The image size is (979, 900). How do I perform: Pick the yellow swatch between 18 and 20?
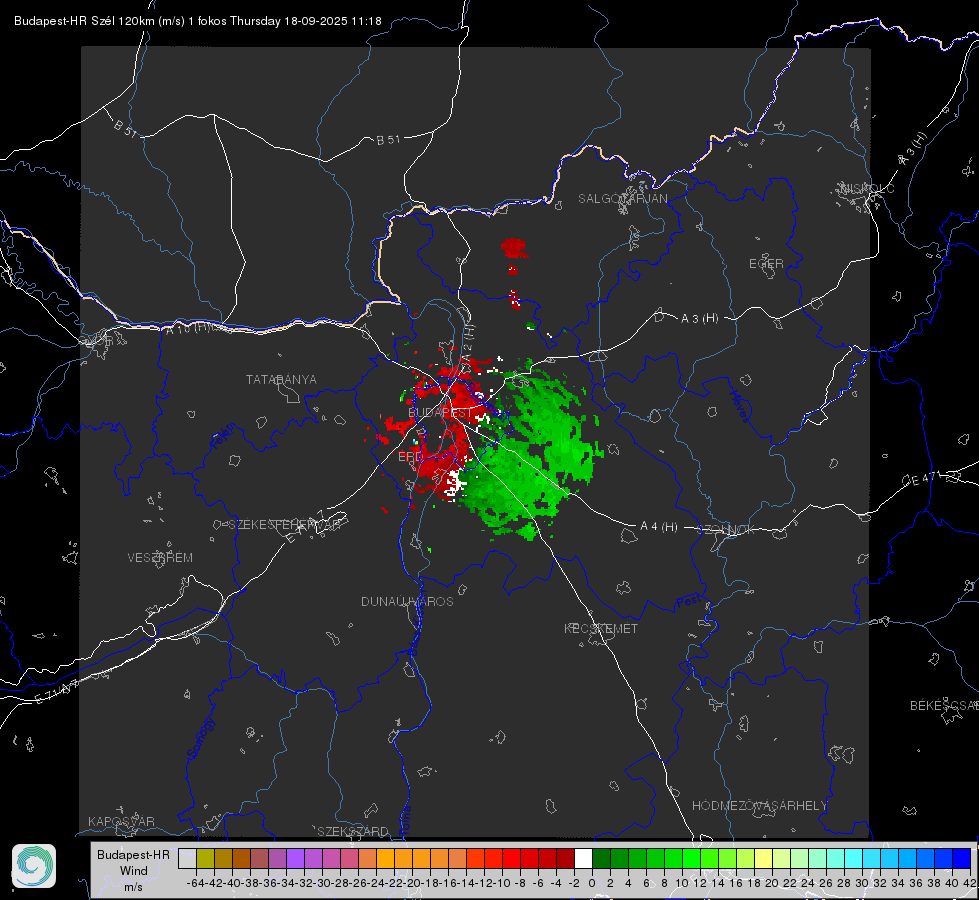(x=764, y=858)
